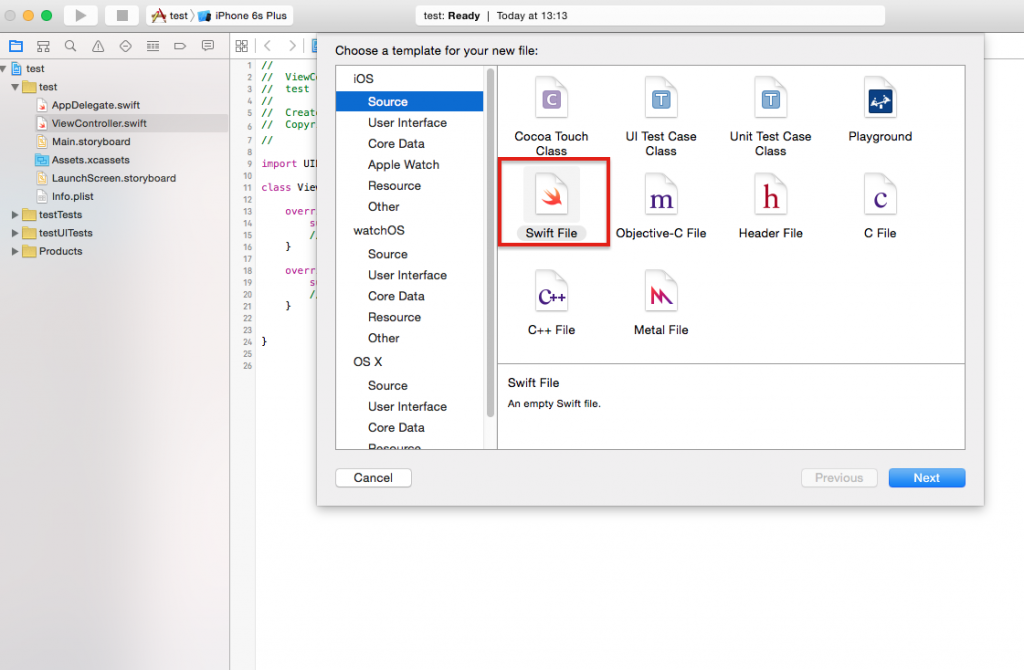Choose the UI Test Case Class template
The height and width of the screenshot is (670, 1024).
pos(660,100)
